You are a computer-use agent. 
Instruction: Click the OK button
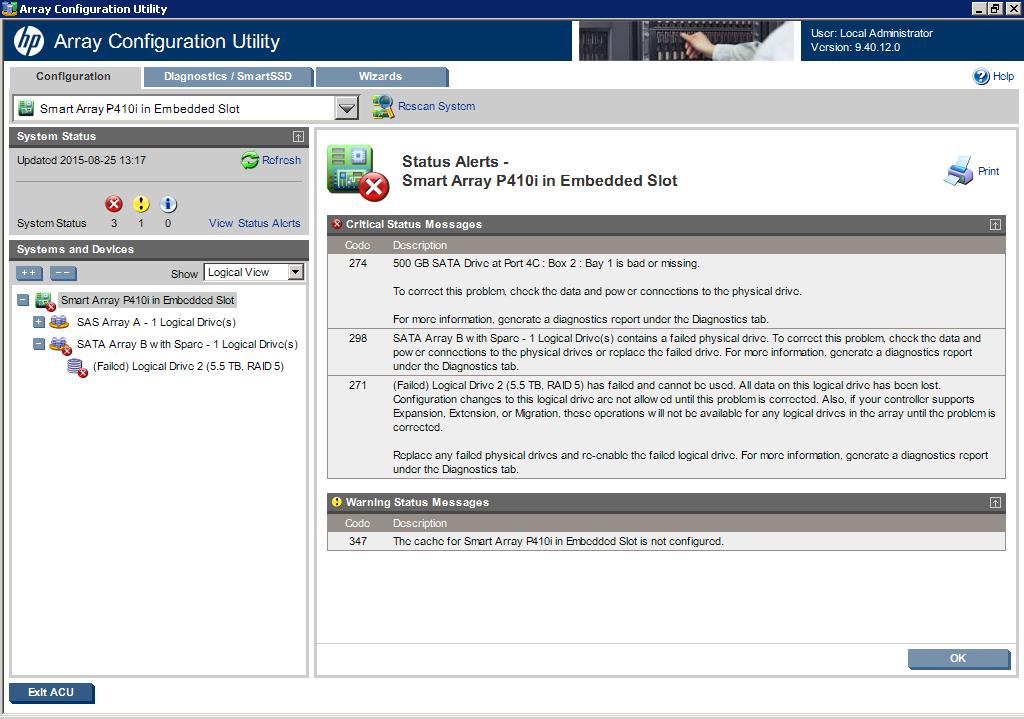(958, 658)
